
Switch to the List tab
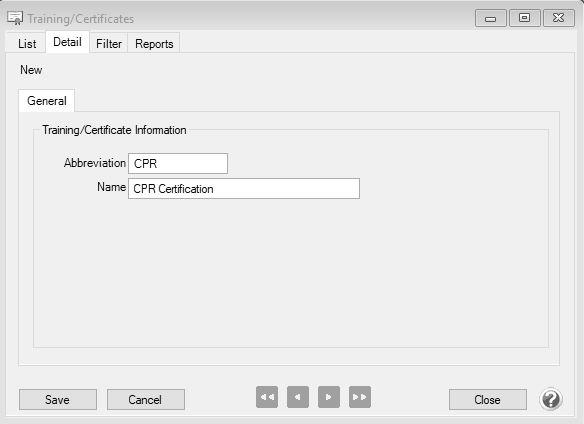click(x=27, y=44)
